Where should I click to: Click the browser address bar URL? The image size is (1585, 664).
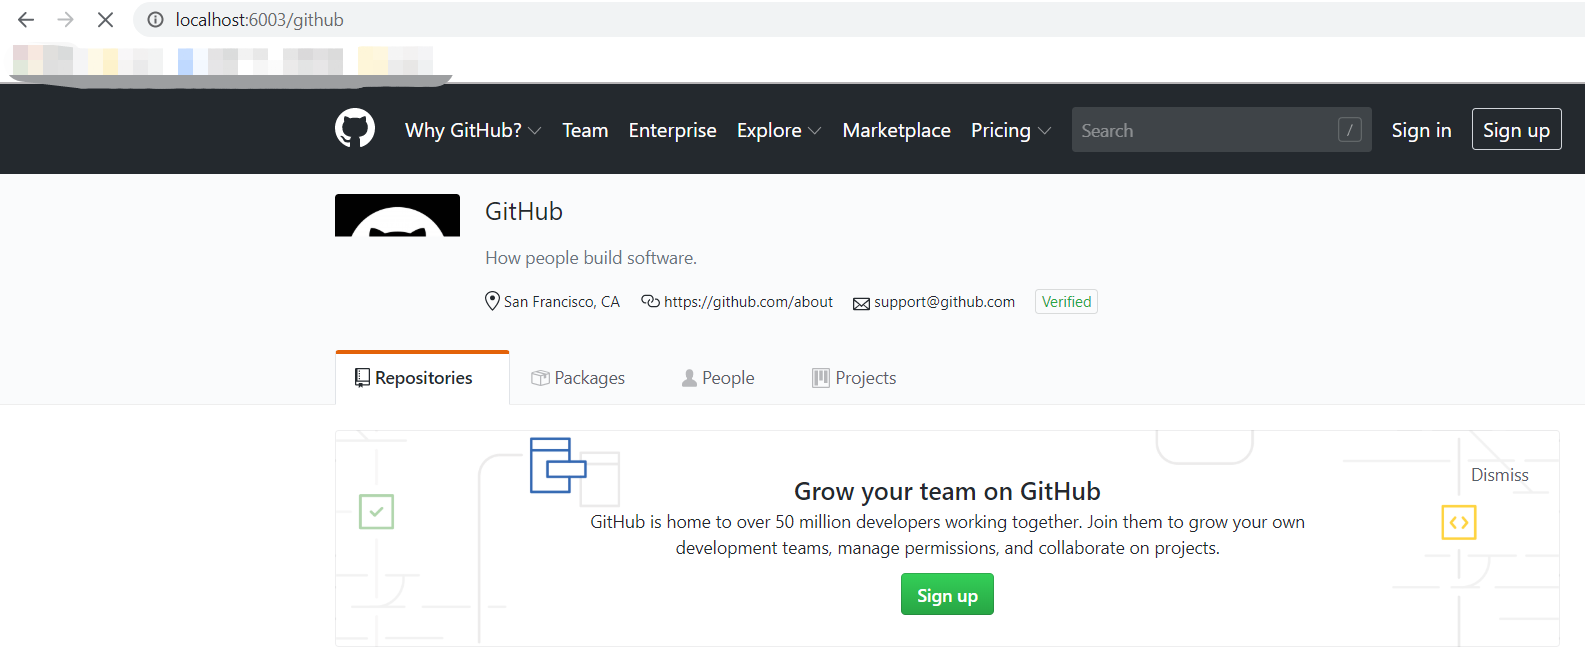260,19
